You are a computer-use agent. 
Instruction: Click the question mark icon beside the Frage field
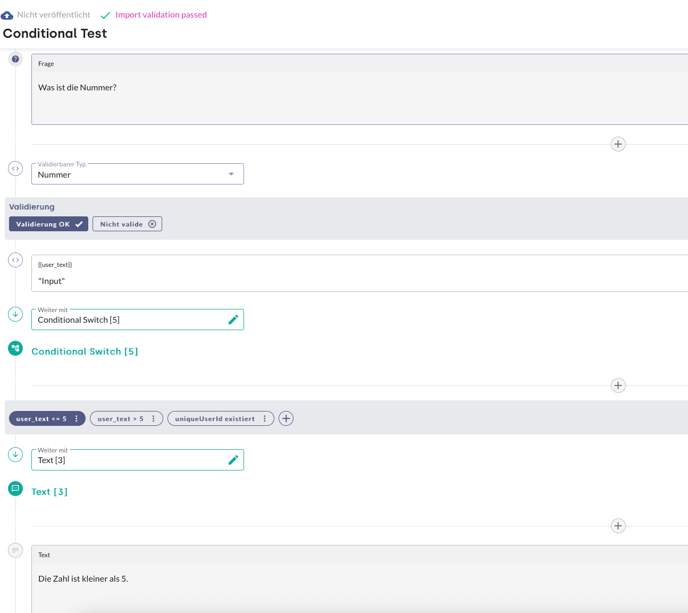(x=15, y=59)
